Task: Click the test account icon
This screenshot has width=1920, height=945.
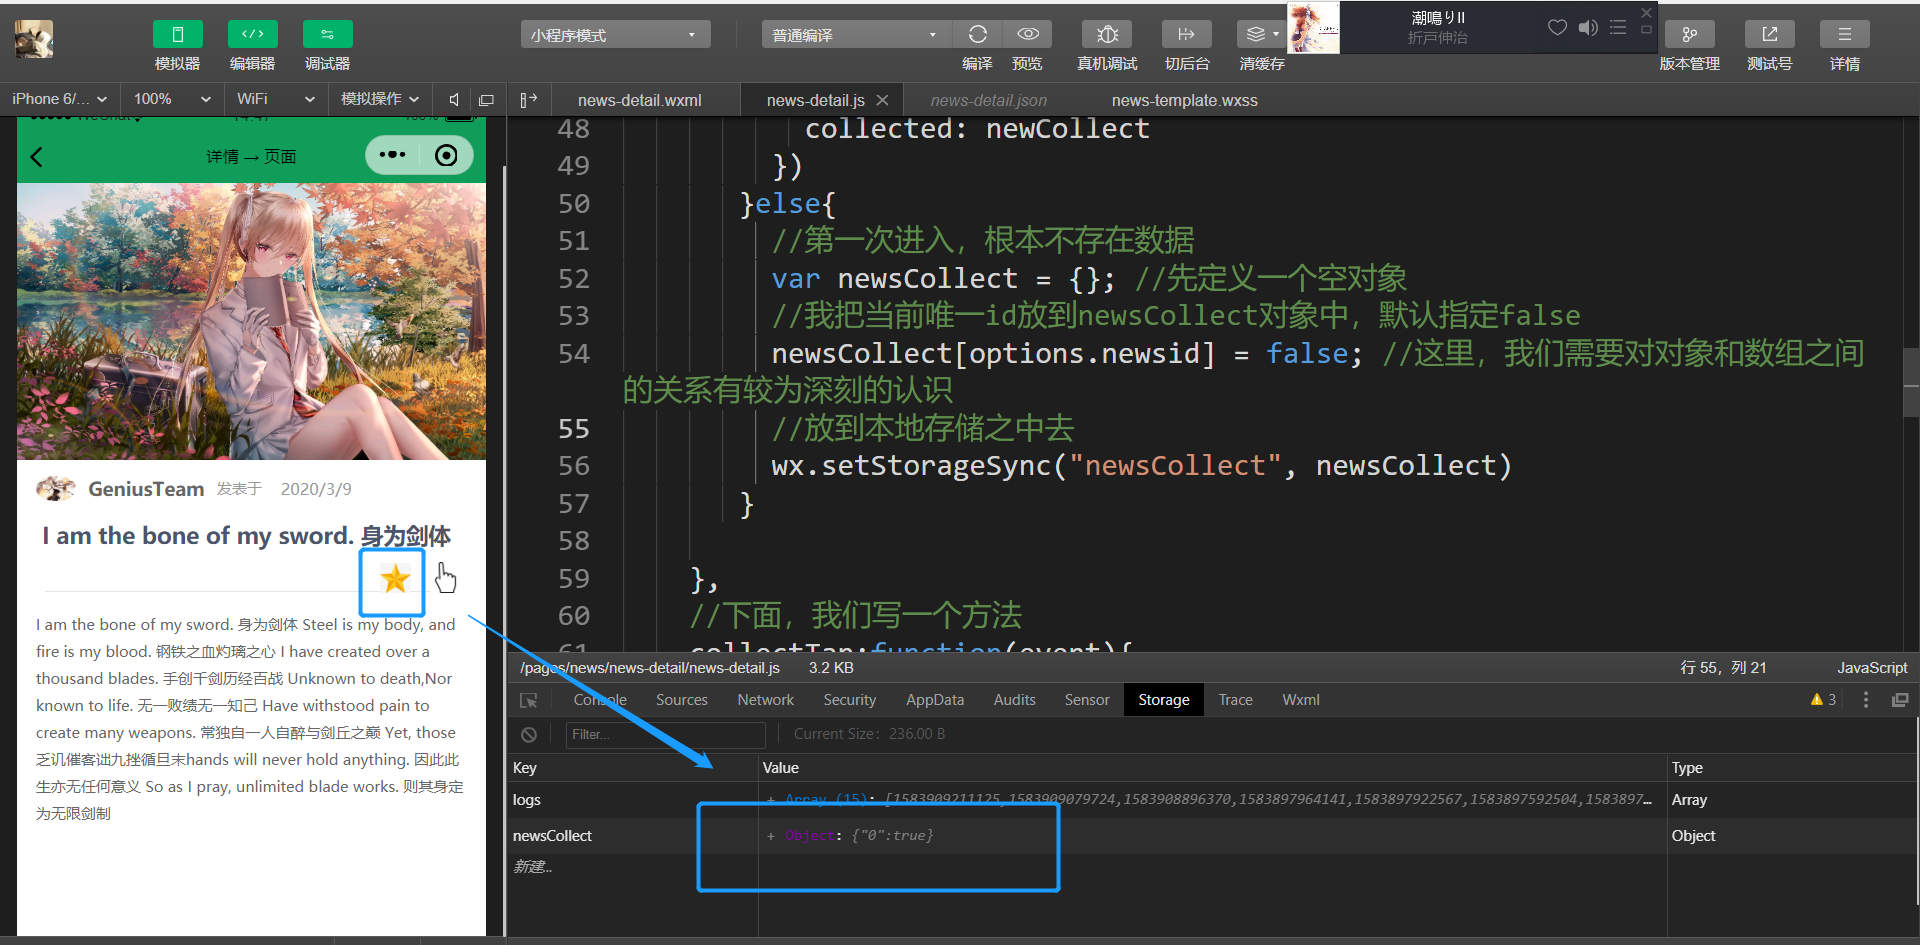Action: [x=1770, y=34]
